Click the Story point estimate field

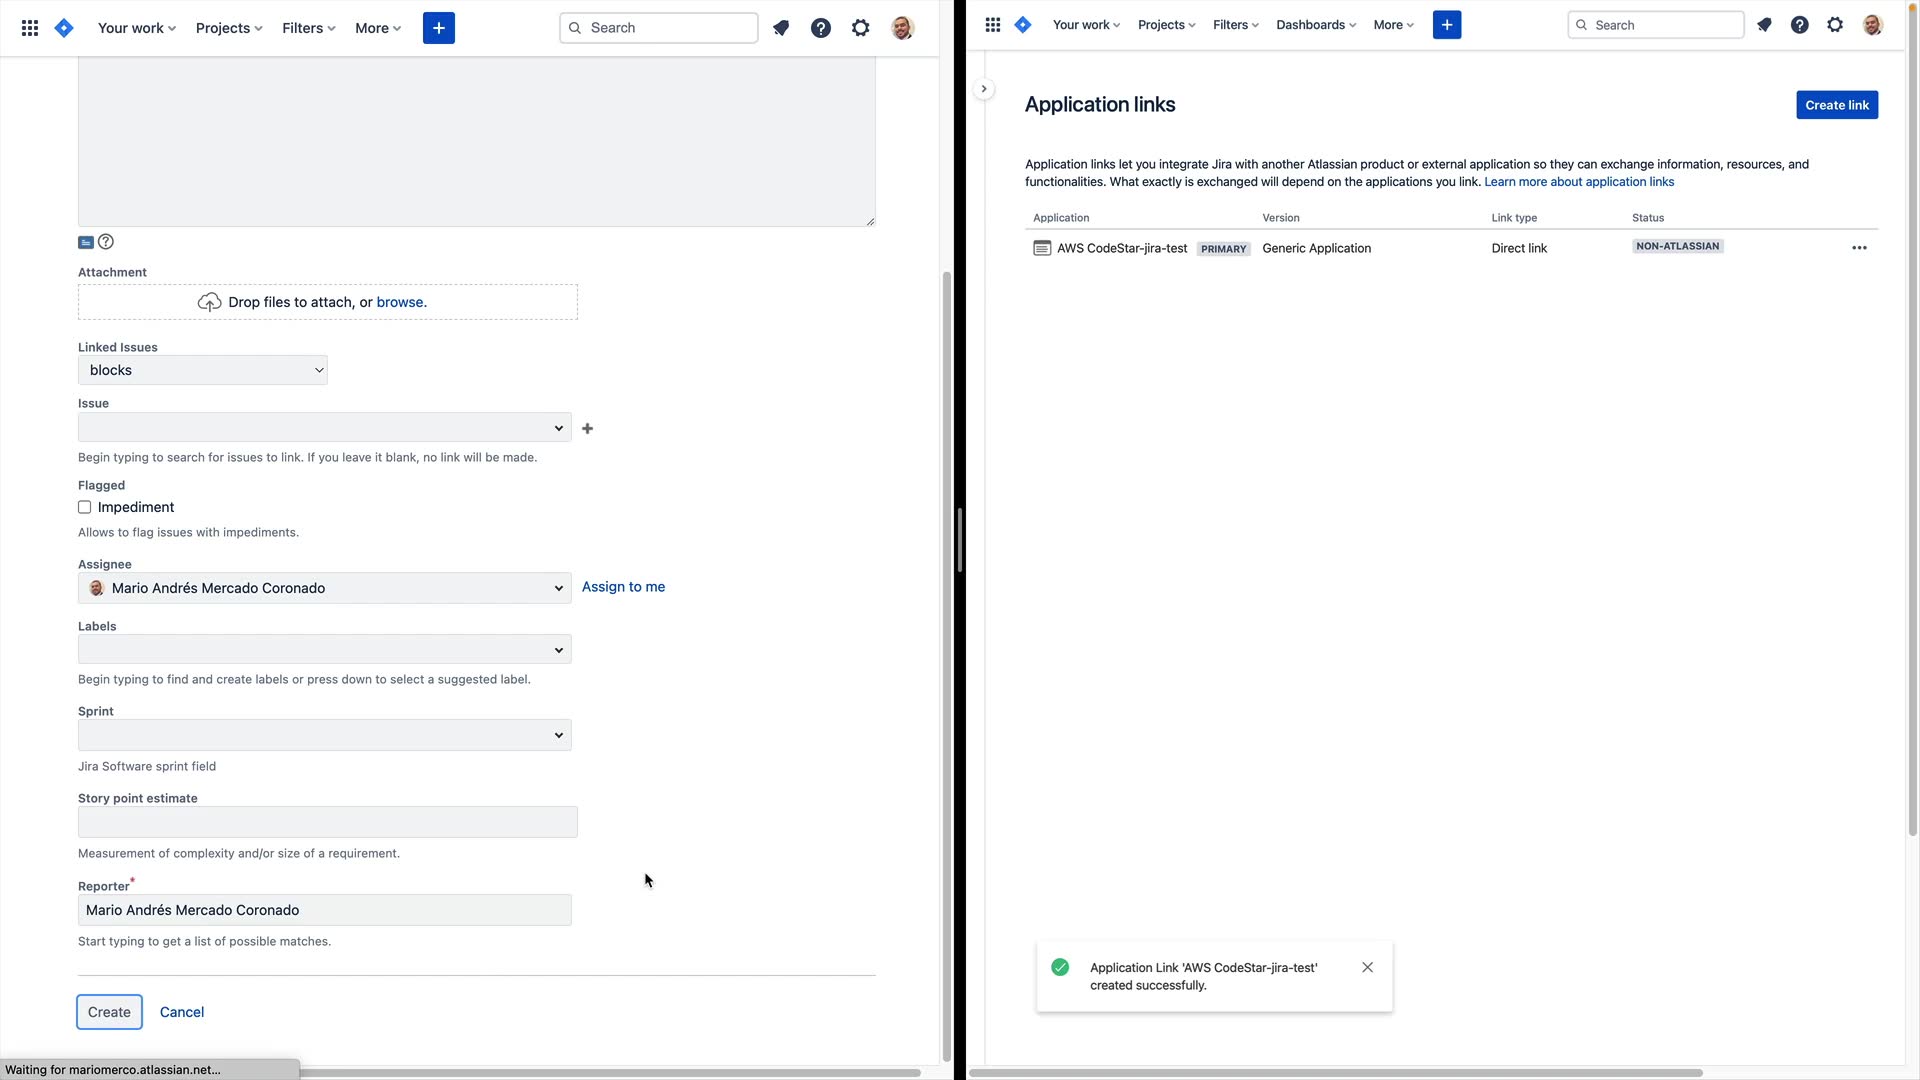pyautogui.click(x=328, y=823)
